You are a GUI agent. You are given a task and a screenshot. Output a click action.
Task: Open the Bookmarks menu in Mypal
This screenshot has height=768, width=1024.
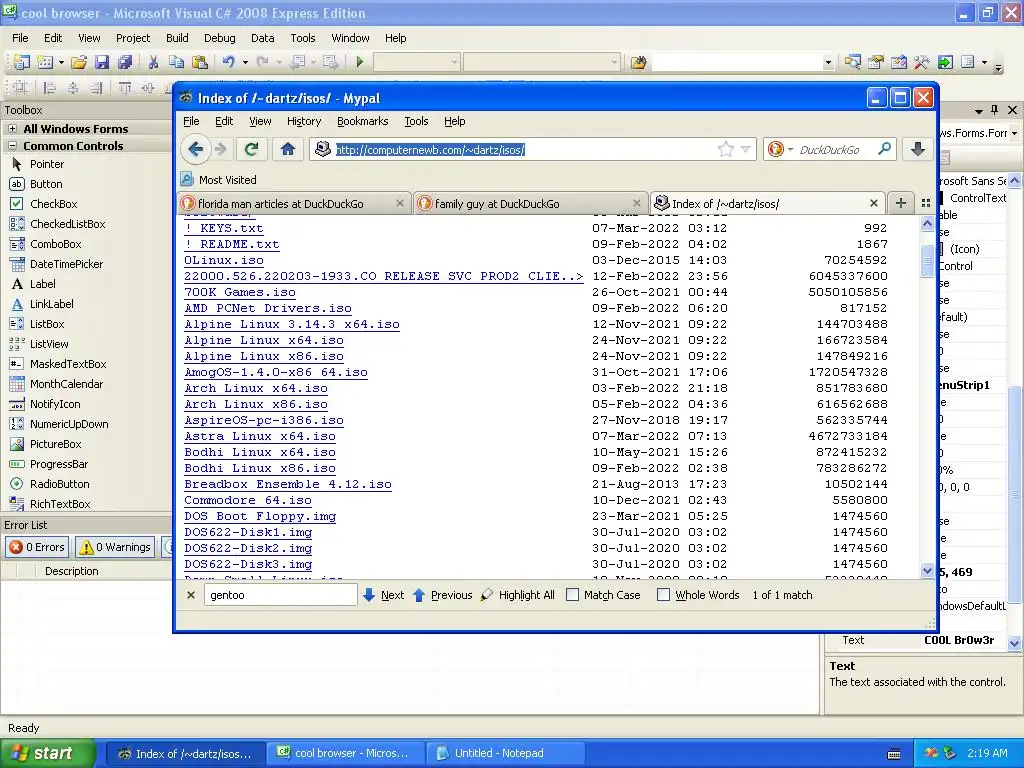point(362,121)
